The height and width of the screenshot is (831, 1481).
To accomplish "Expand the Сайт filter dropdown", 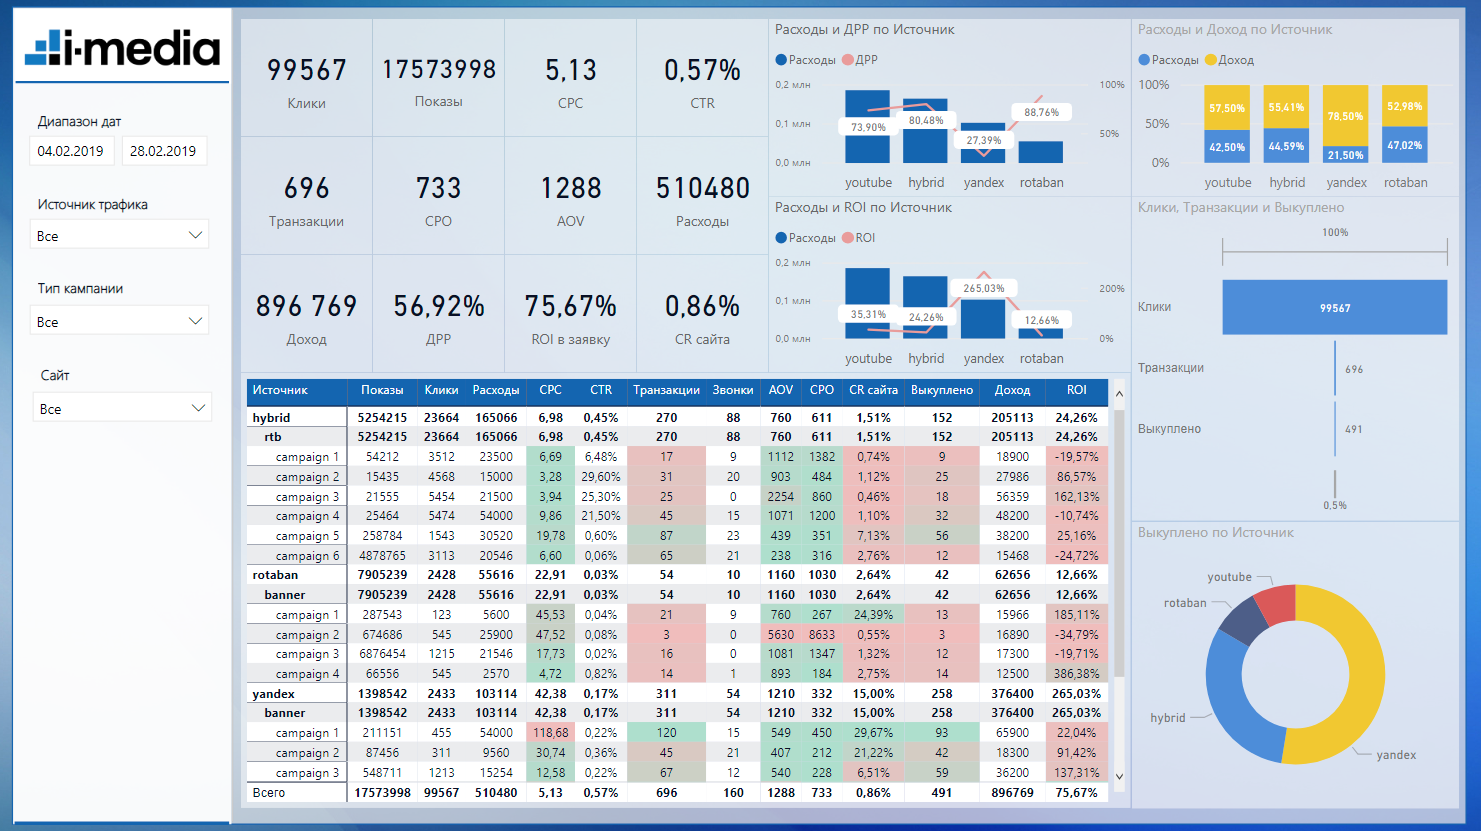I will click(122, 408).
